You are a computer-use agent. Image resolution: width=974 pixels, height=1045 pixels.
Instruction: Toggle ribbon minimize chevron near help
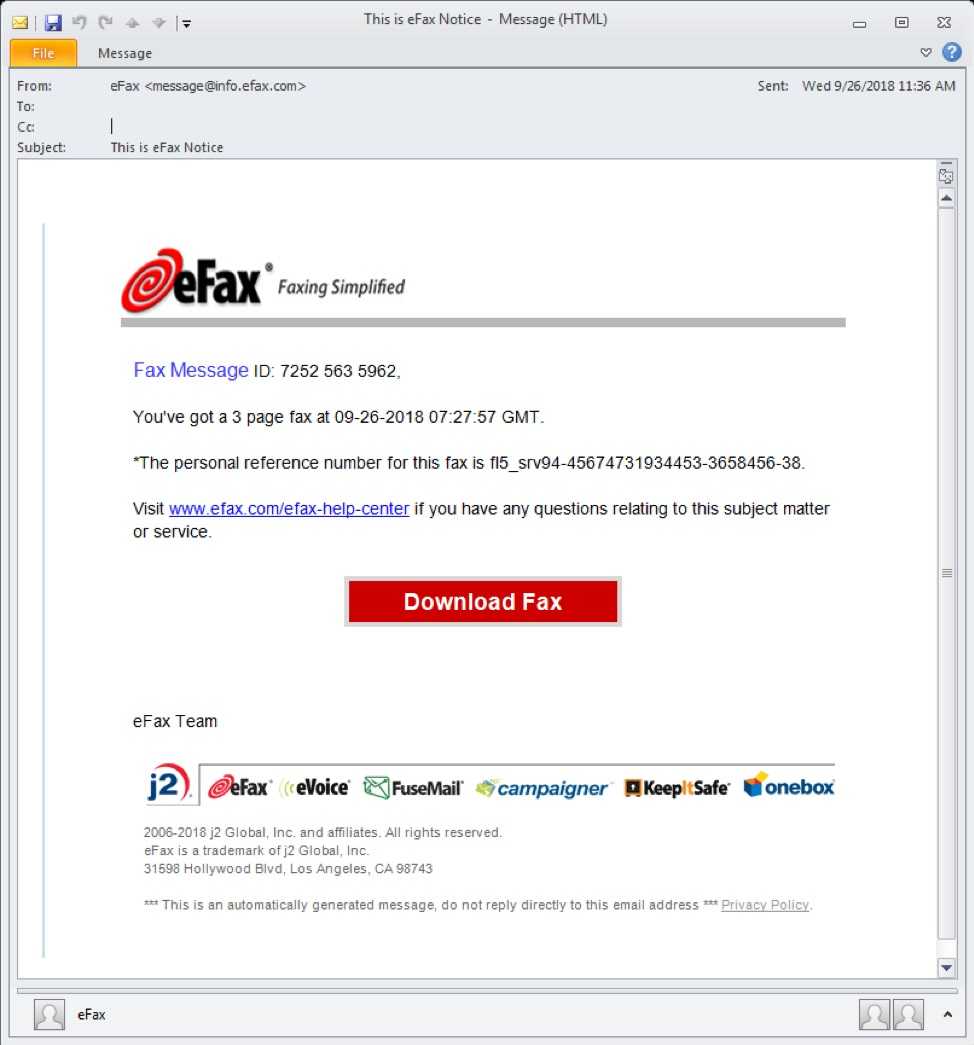[x=925, y=52]
